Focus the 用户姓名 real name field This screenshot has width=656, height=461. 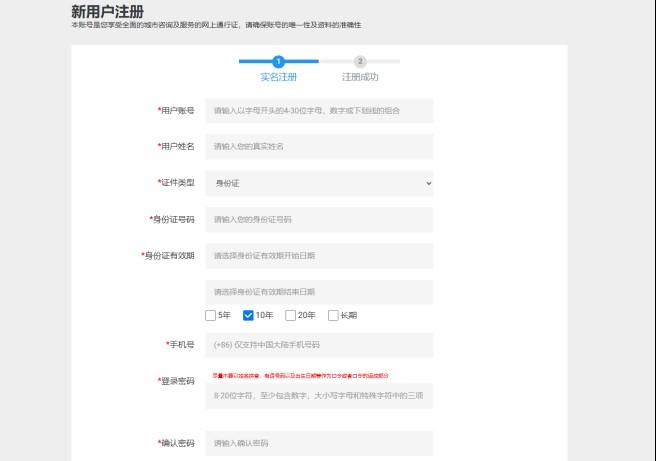[319, 147]
